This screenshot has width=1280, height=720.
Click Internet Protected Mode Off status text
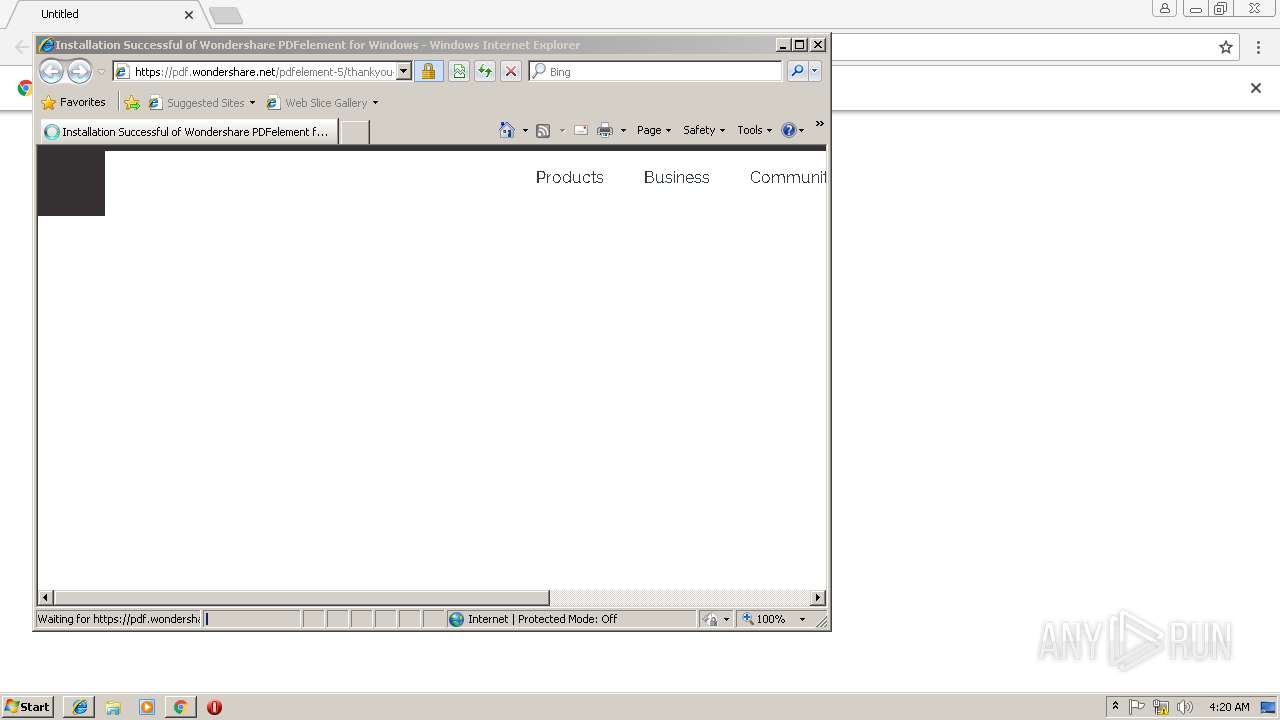tap(543, 619)
